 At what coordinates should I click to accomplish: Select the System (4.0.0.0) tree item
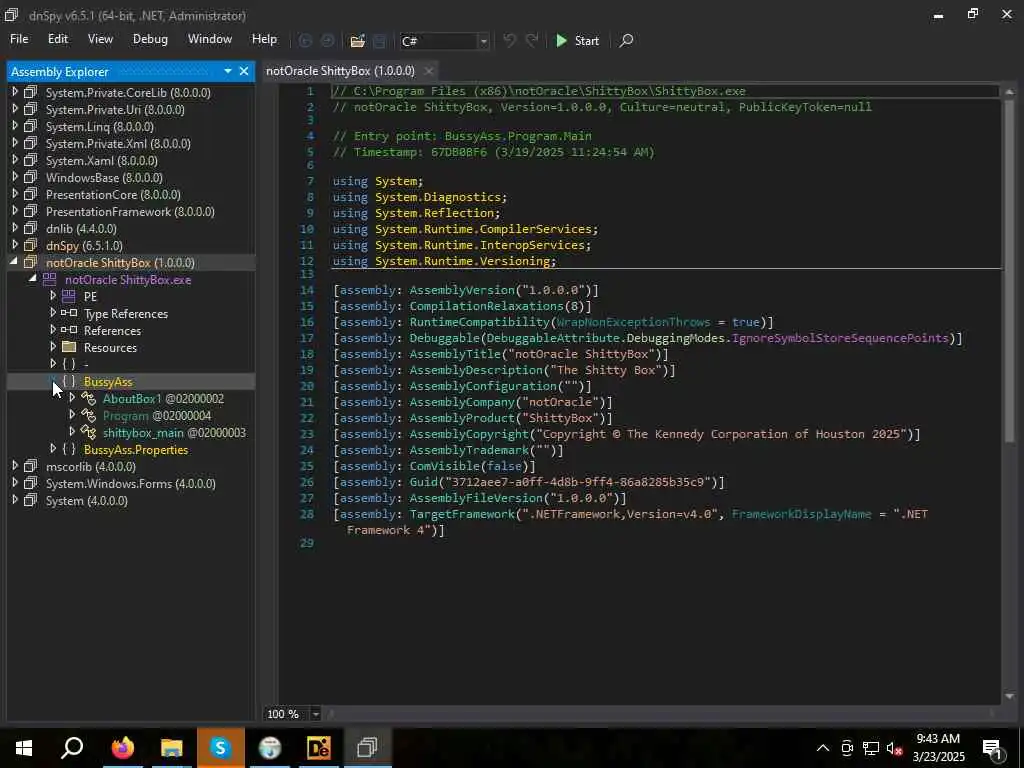click(87, 500)
